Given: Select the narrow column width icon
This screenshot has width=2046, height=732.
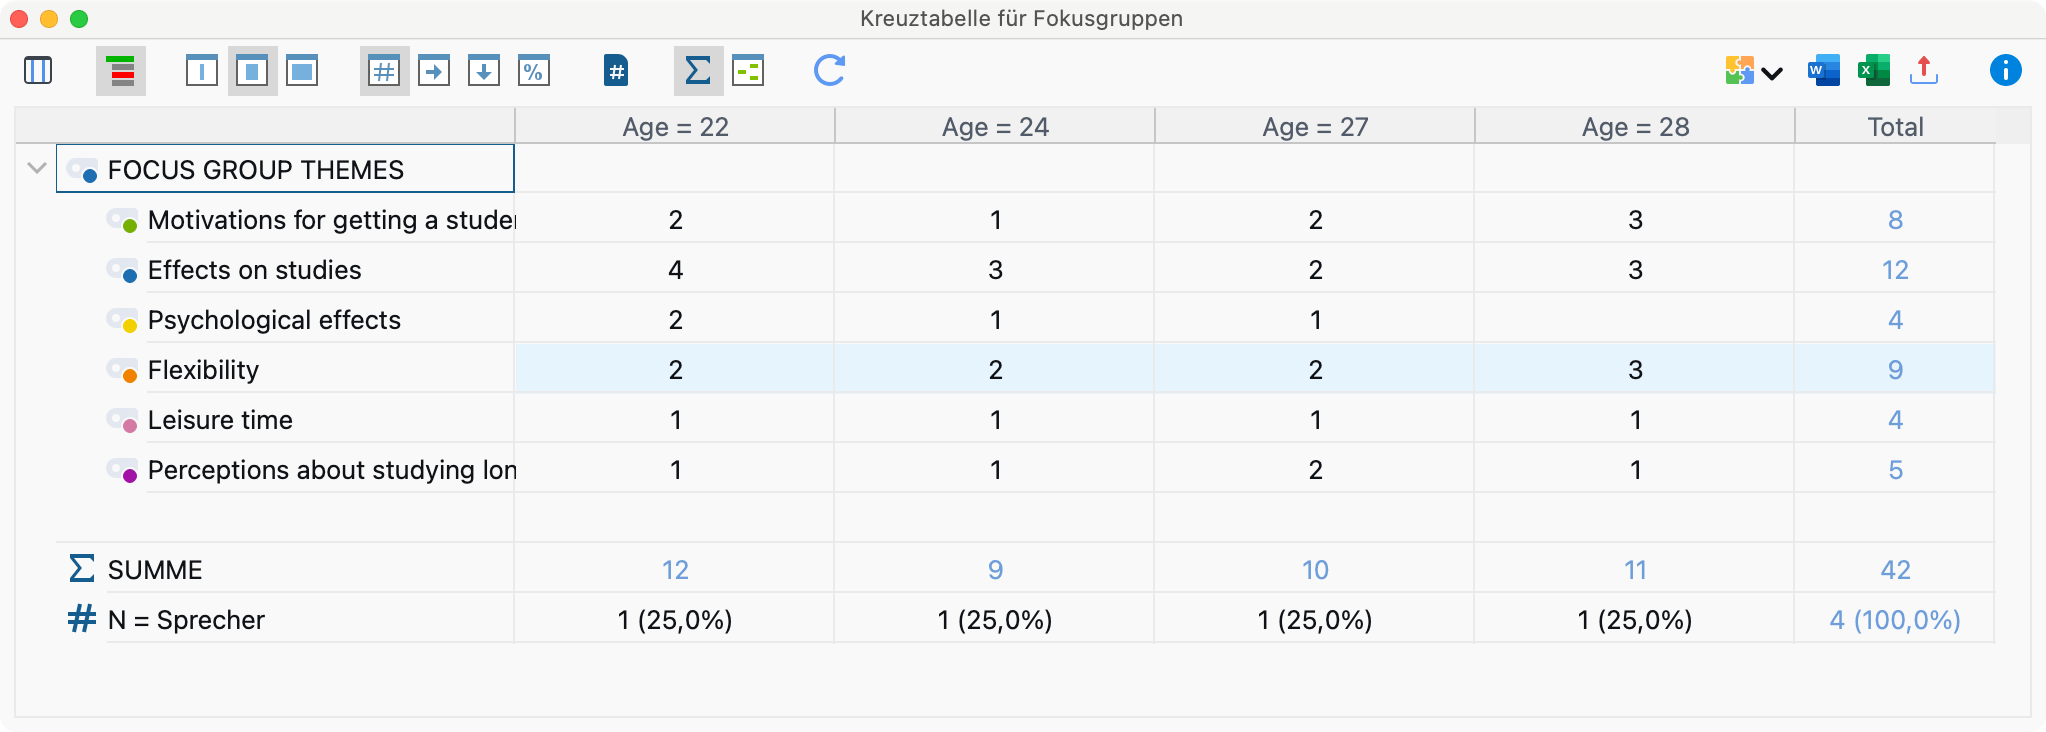Looking at the screenshot, I should click(x=202, y=71).
